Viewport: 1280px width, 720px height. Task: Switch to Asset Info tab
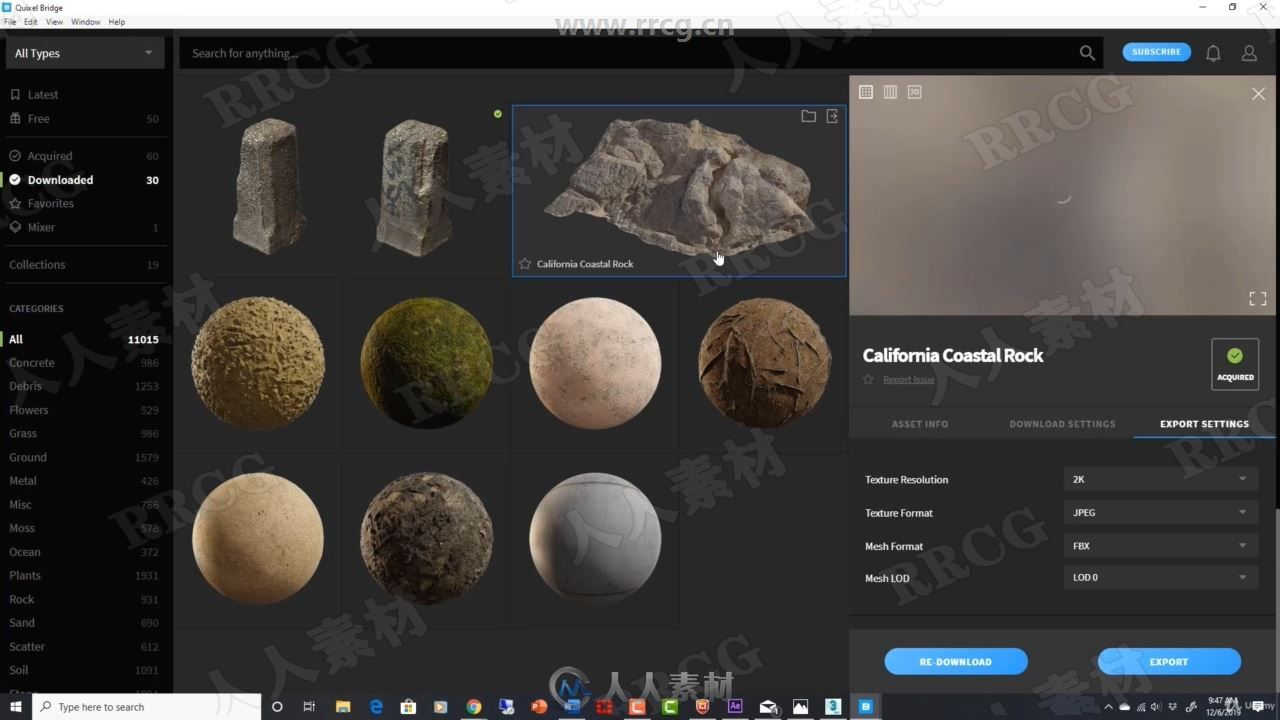pyautogui.click(x=920, y=424)
